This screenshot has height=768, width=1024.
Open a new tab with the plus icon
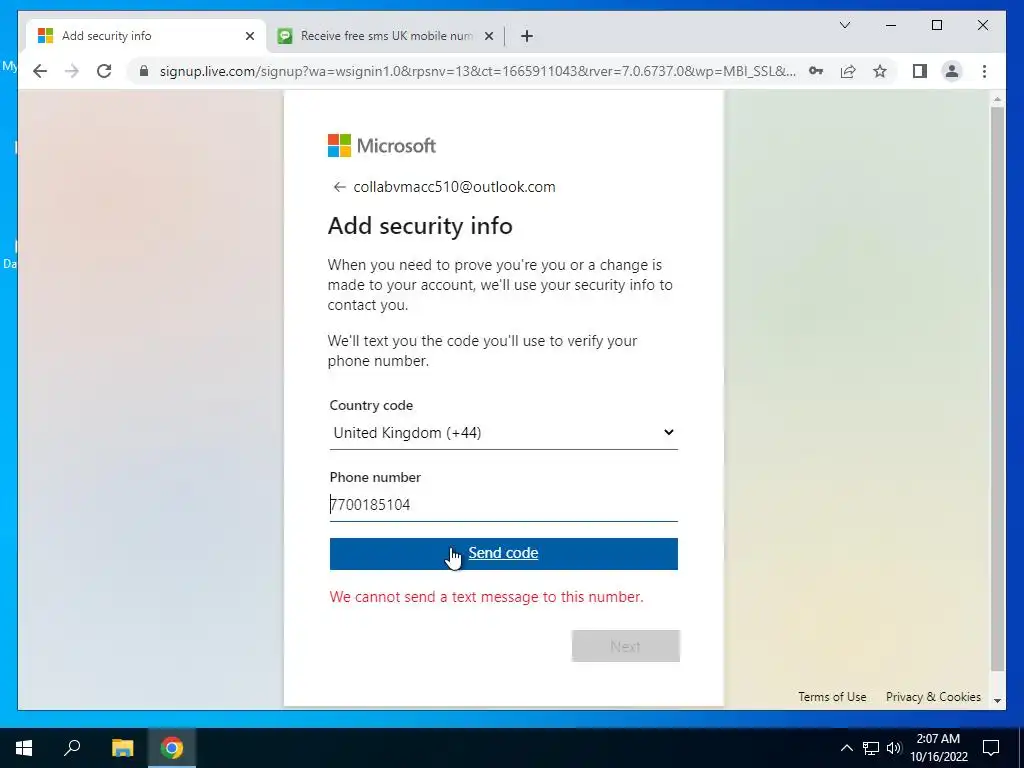click(x=527, y=36)
